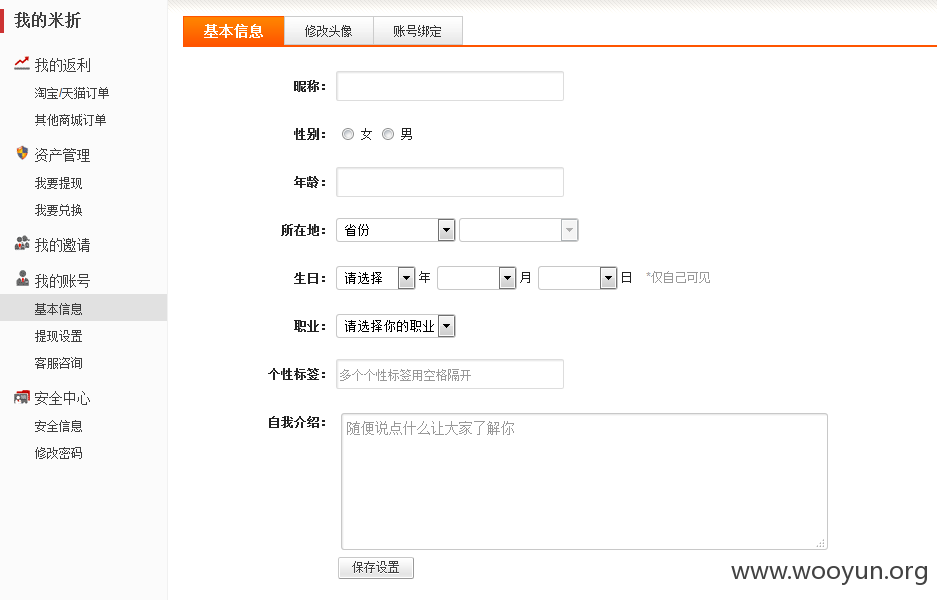This screenshot has height=600, width=937.
Task: Click the 我的返利 chart icon
Action: pyautogui.click(x=22, y=63)
